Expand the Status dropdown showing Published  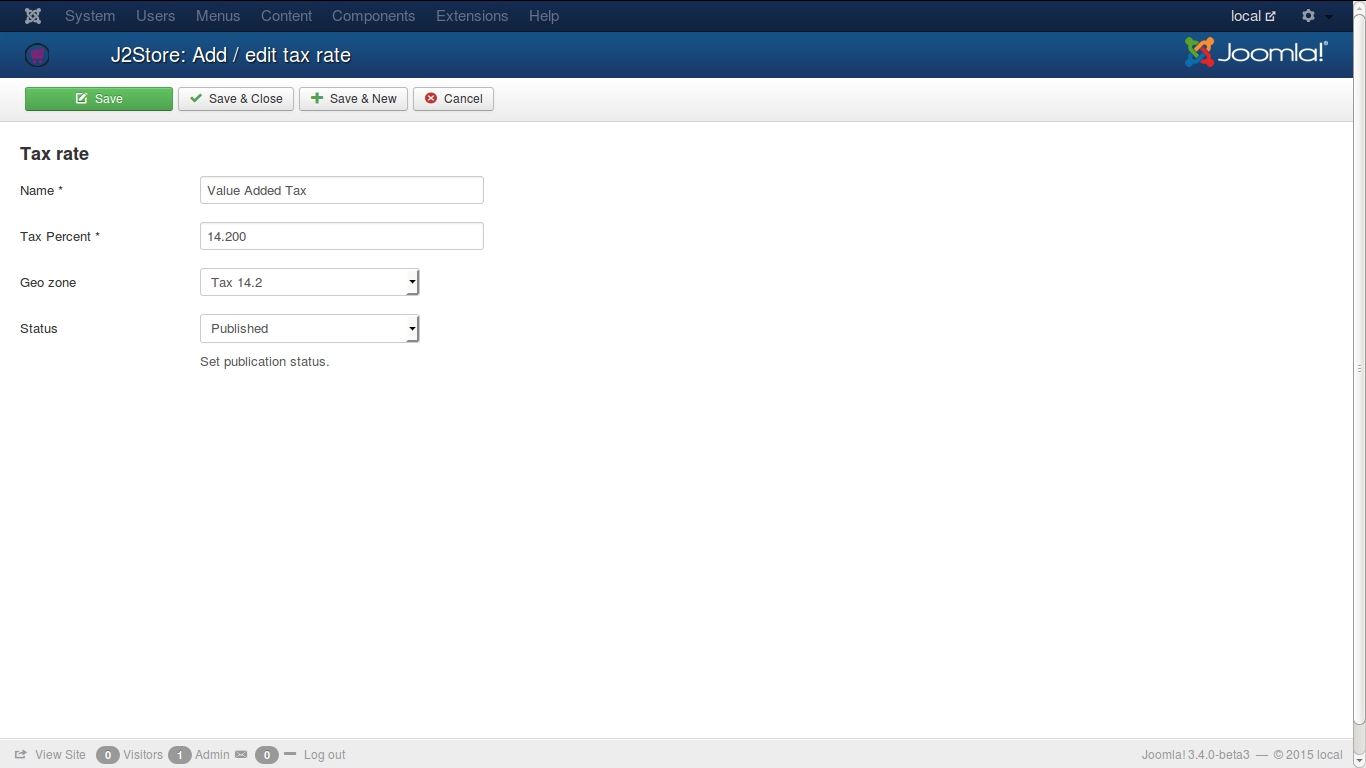click(309, 328)
